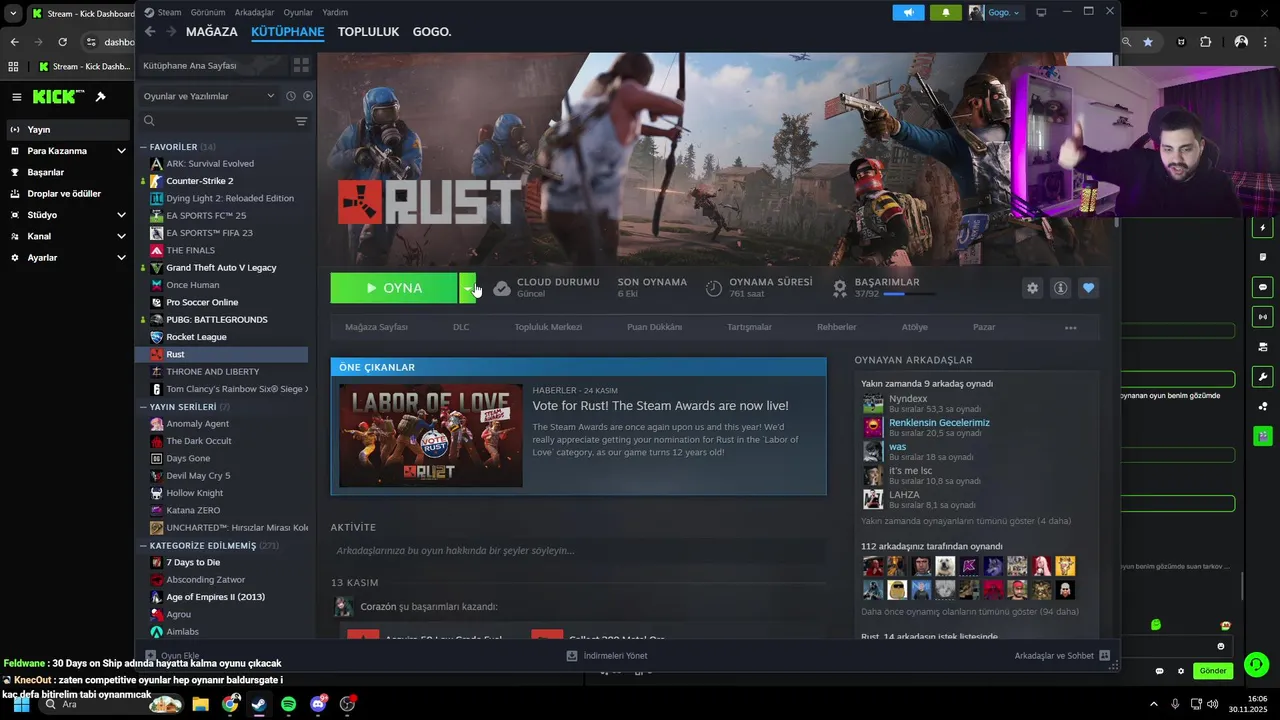Bookmark page with Chrome star icon
The image size is (1280, 720).
tap(1148, 42)
